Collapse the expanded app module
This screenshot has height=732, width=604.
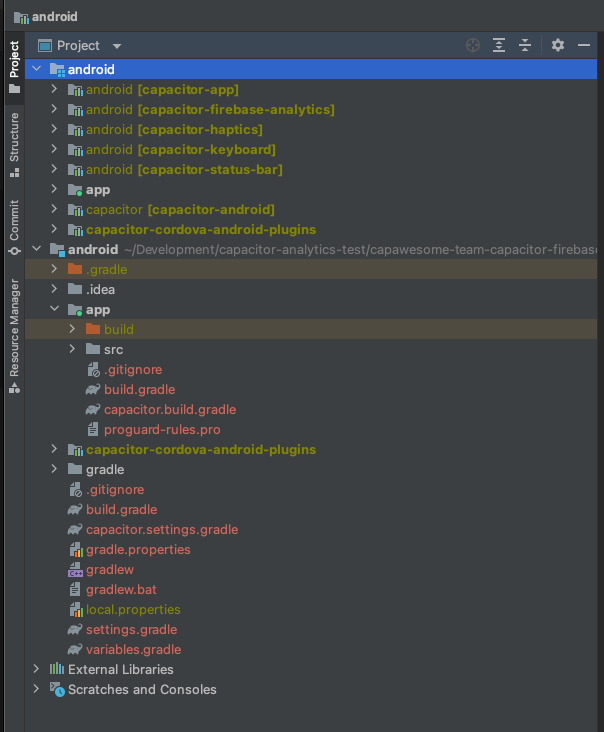point(55,309)
